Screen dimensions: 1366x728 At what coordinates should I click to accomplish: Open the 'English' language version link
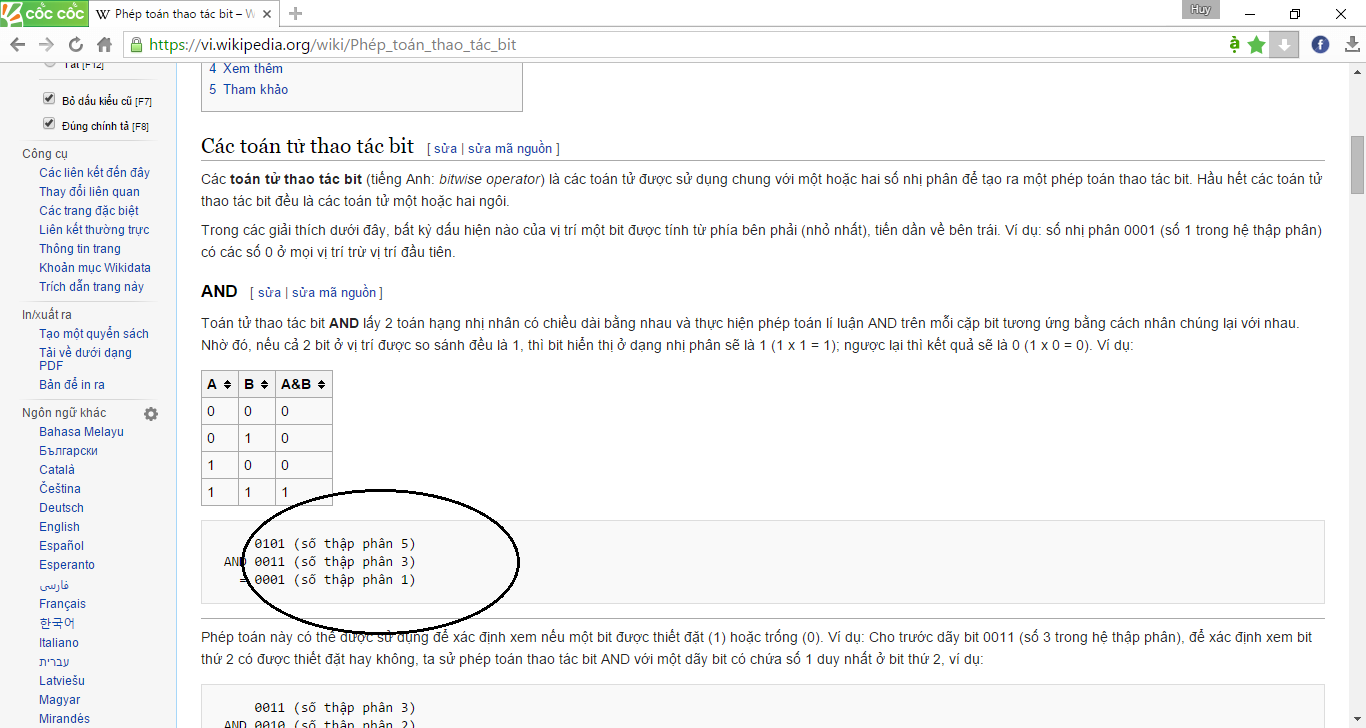[59, 527]
